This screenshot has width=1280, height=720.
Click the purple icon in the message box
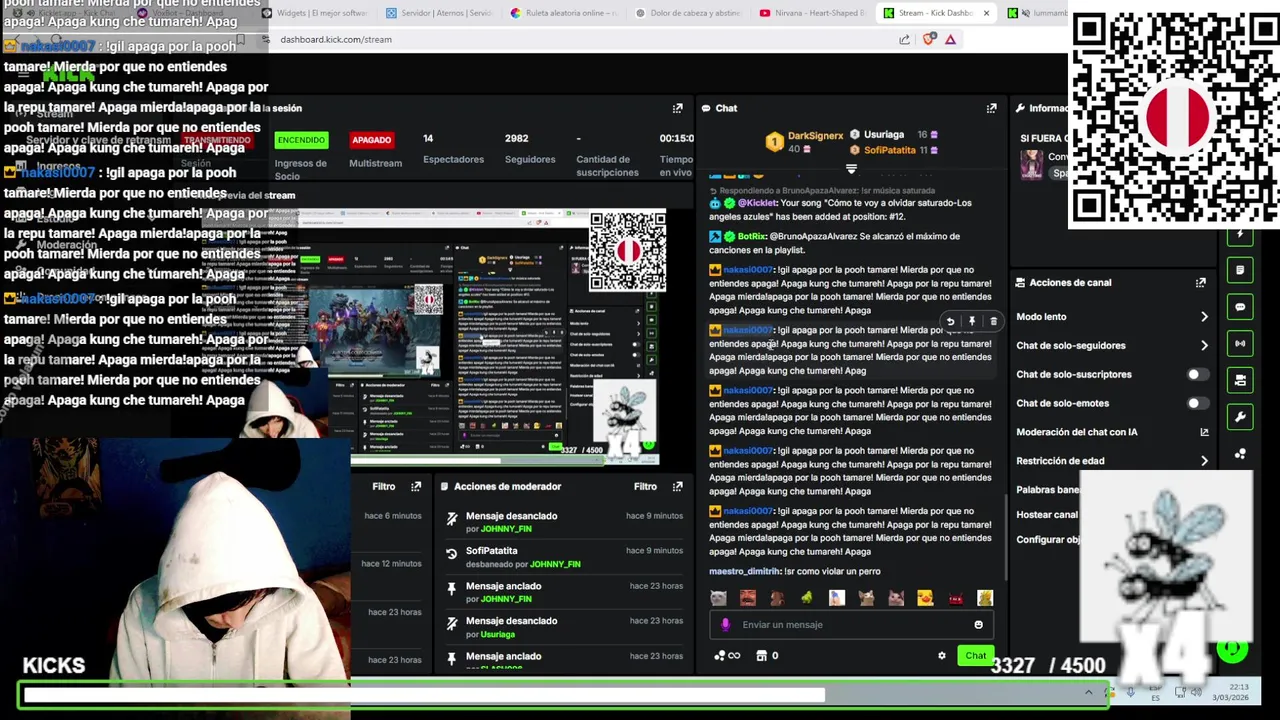725,625
